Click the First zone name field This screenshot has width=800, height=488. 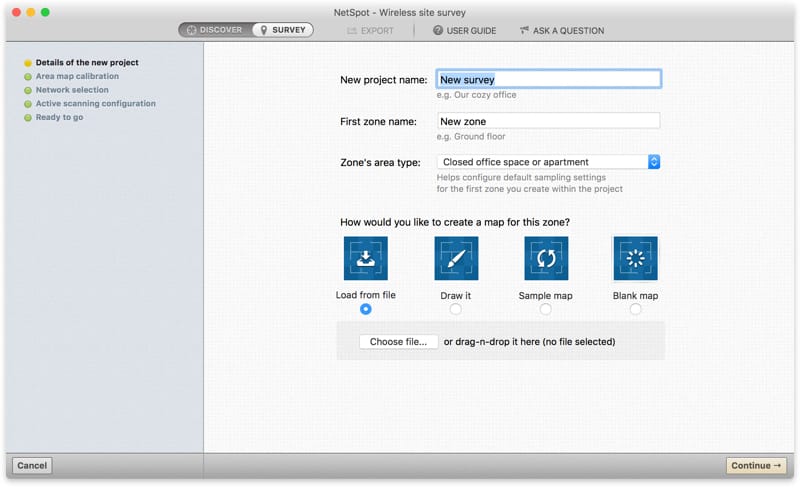[548, 121]
